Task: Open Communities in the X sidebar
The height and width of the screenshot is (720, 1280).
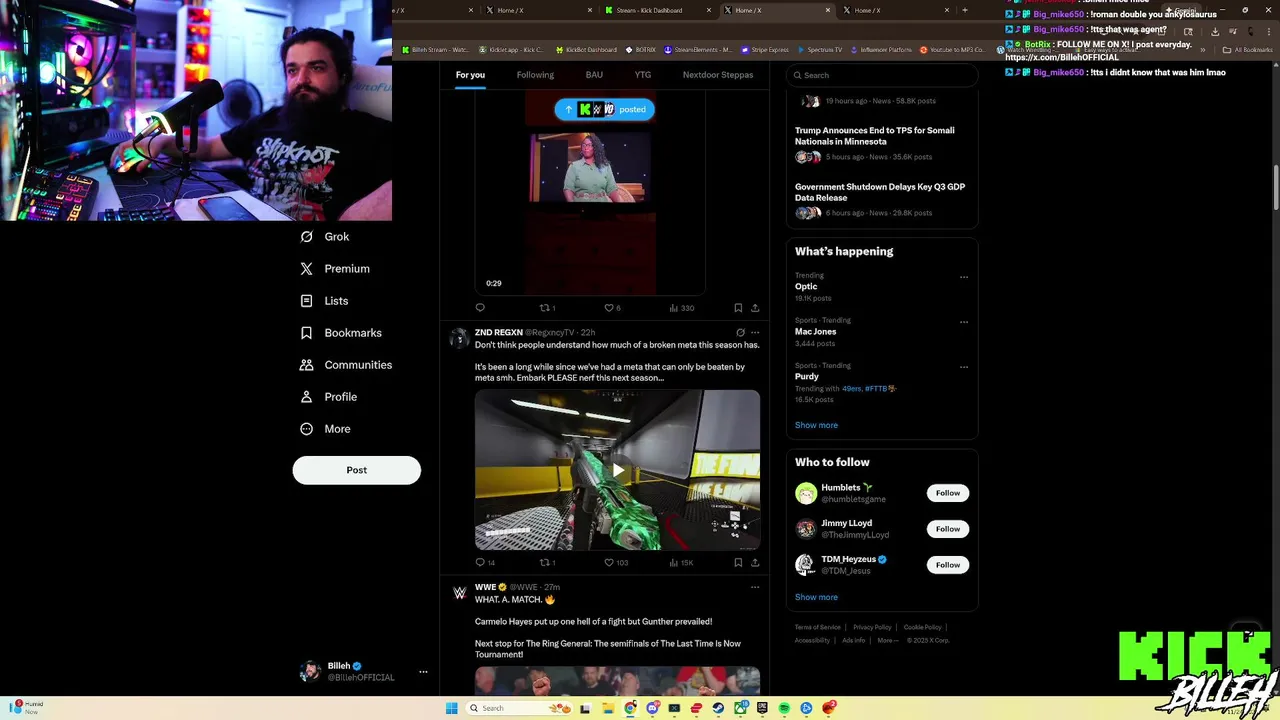Action: [345, 365]
